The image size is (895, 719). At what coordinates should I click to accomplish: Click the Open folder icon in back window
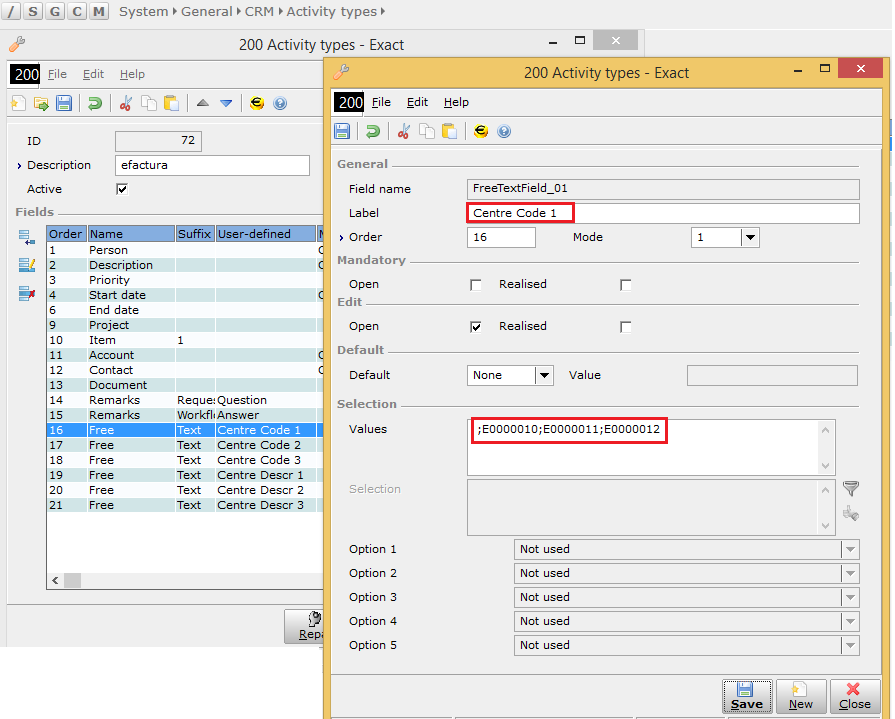pos(41,103)
